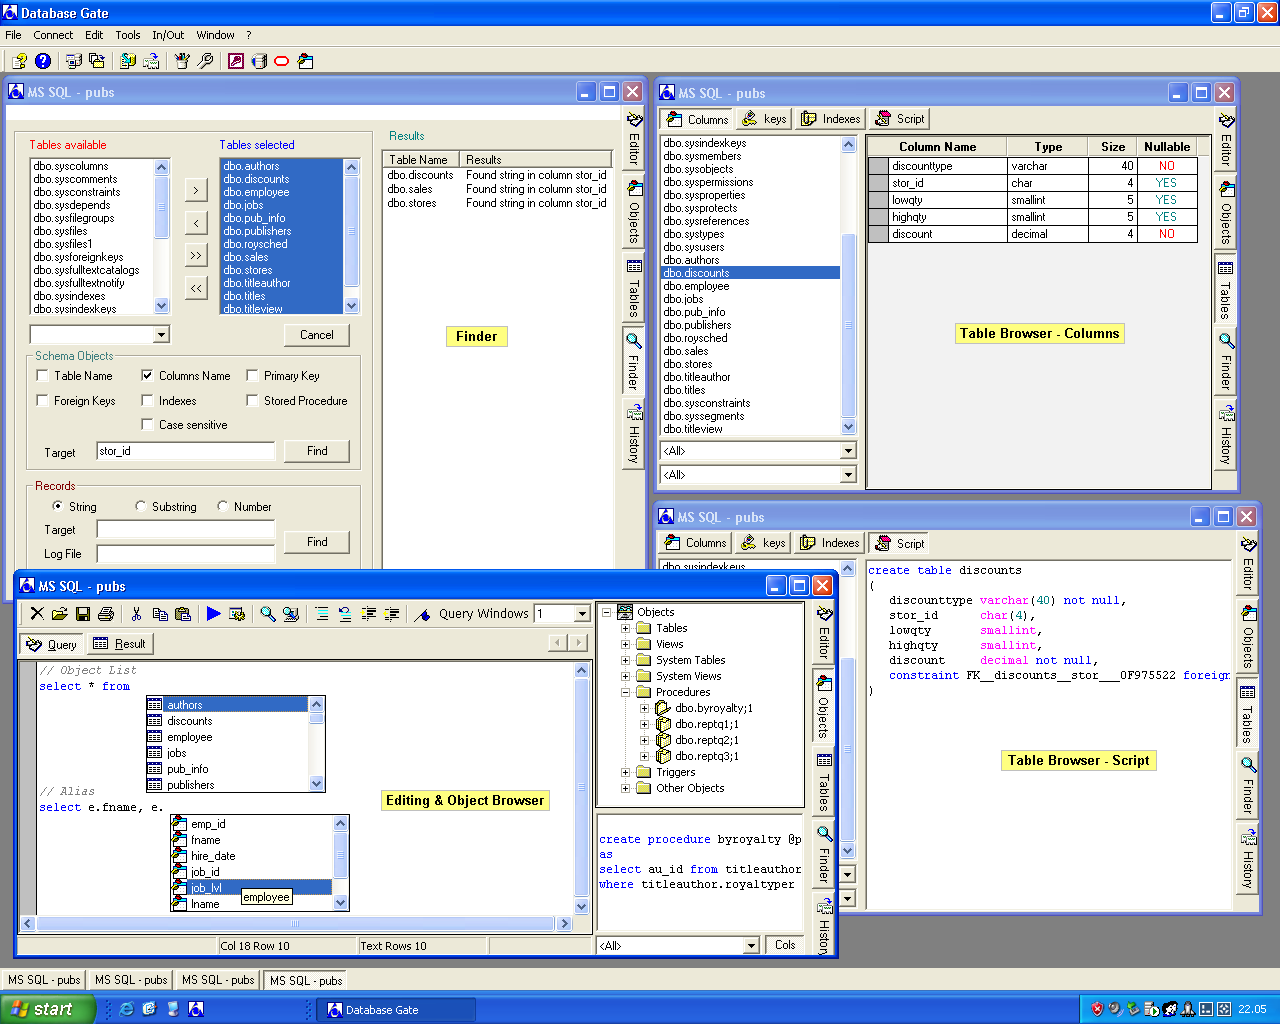Click the Cancel button in Finder

pyautogui.click(x=317, y=335)
